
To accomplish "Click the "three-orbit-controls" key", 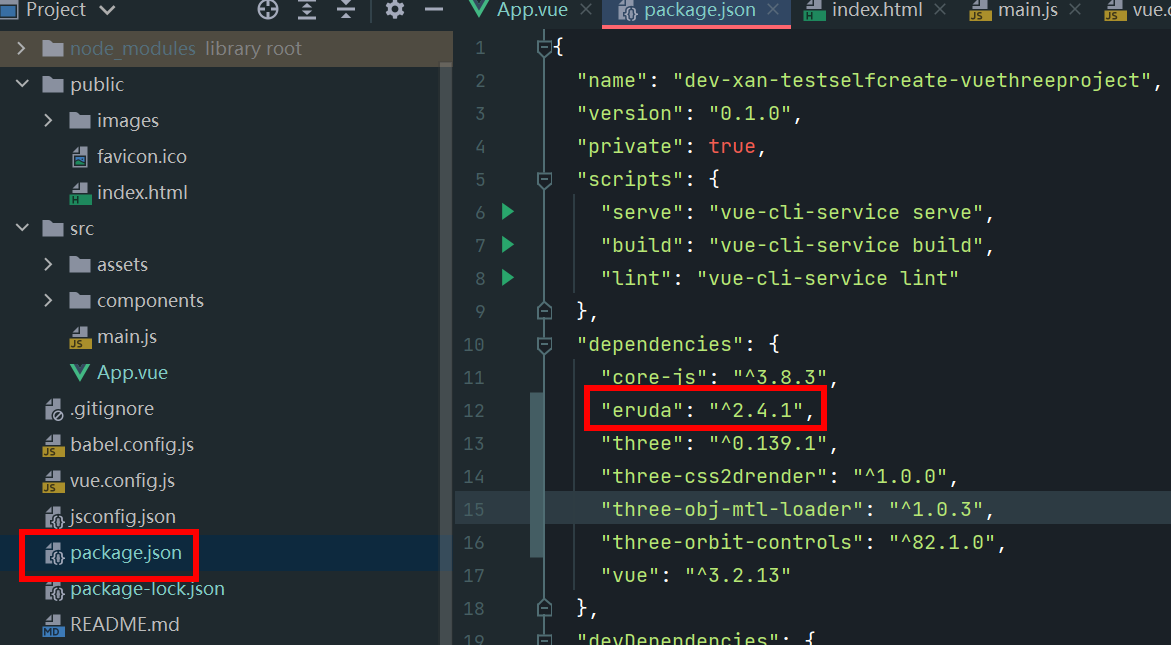I will [733, 542].
